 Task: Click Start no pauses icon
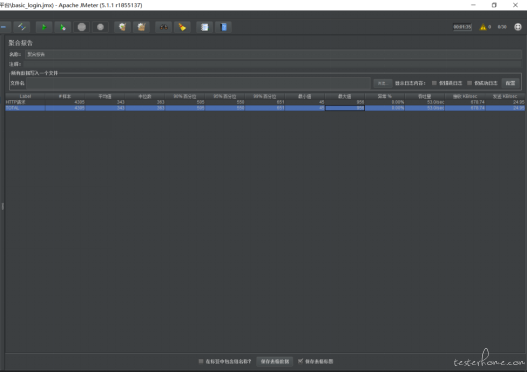click(63, 27)
